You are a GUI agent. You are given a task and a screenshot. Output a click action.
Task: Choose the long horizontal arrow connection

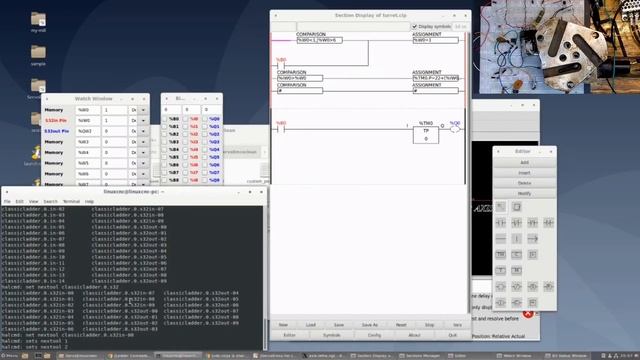point(533,238)
